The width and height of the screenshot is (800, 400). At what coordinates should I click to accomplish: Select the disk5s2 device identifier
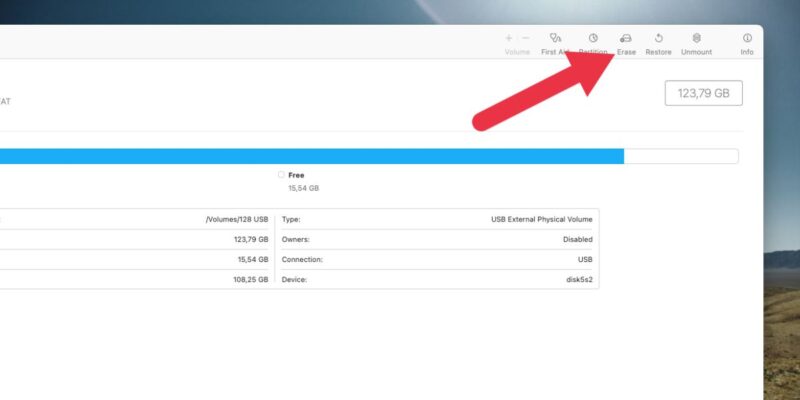579,280
